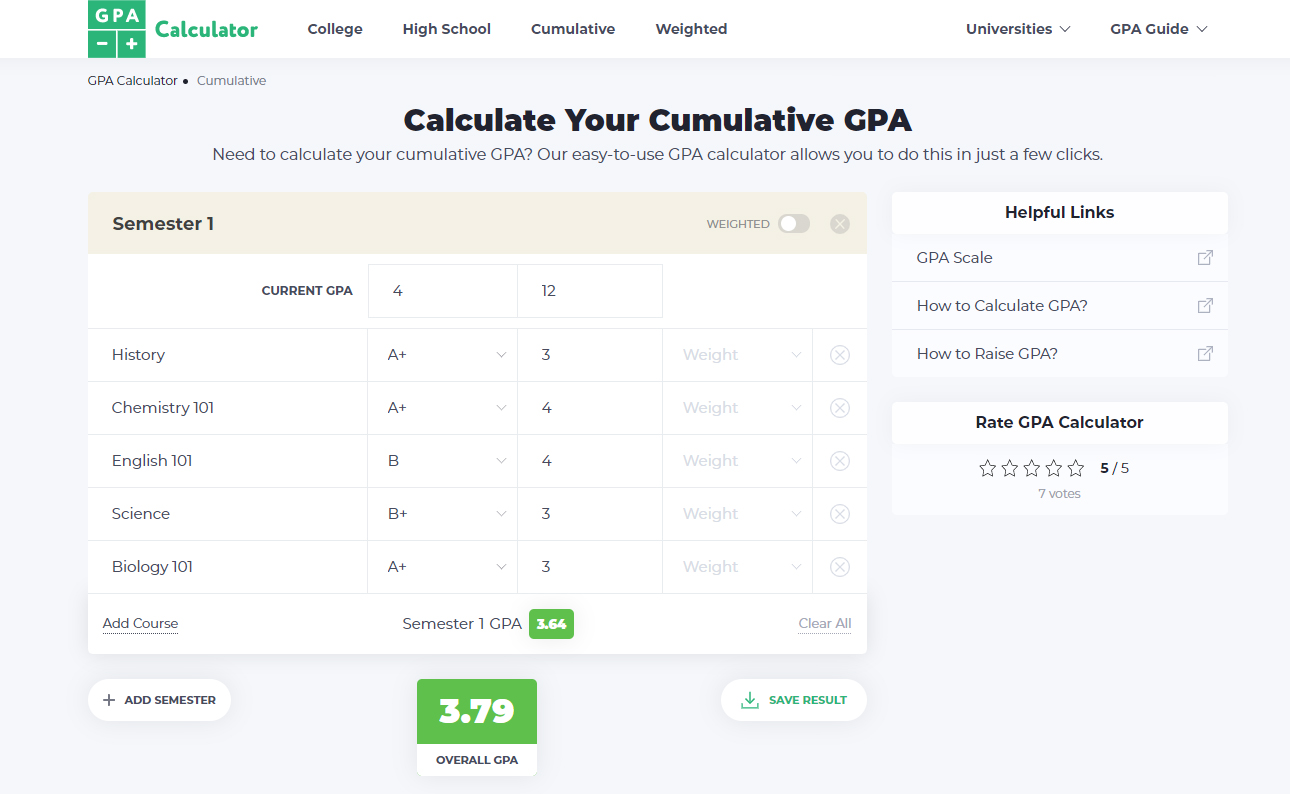Open the History grade dropdown

point(442,355)
